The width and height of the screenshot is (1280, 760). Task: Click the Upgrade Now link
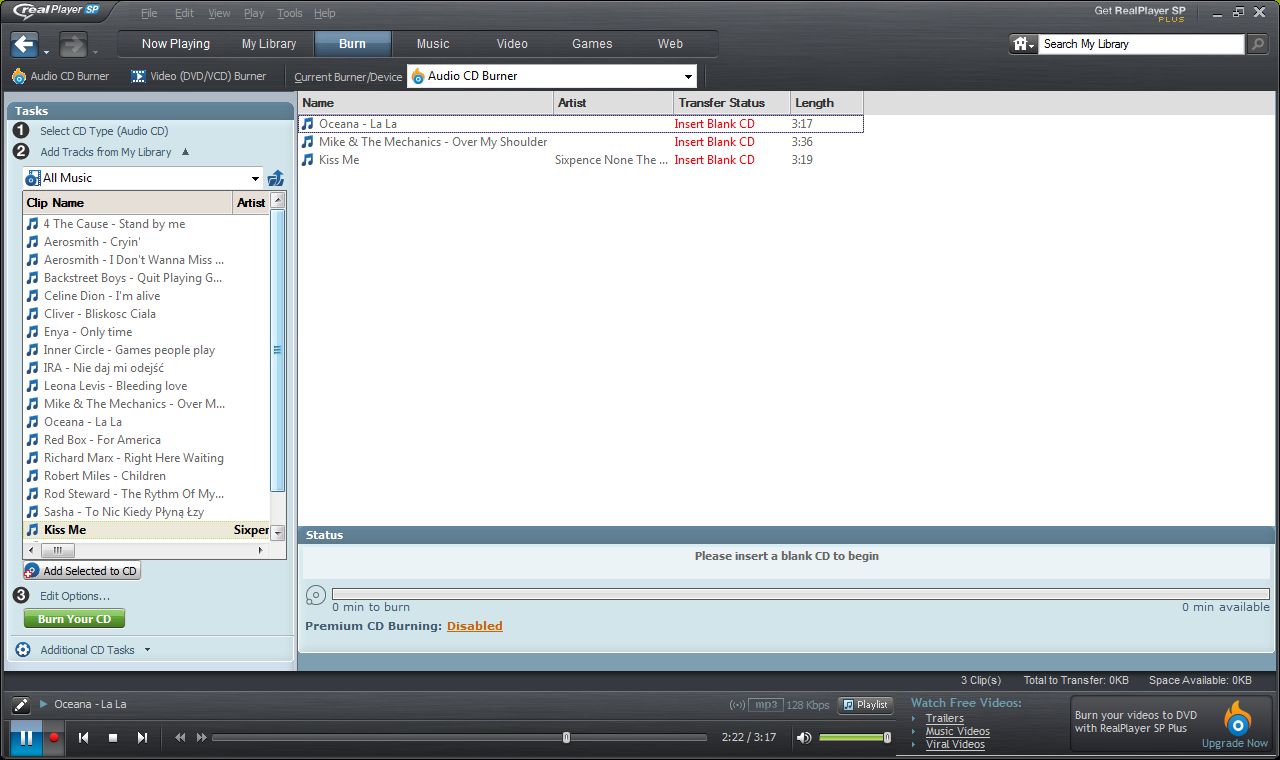coord(1235,743)
